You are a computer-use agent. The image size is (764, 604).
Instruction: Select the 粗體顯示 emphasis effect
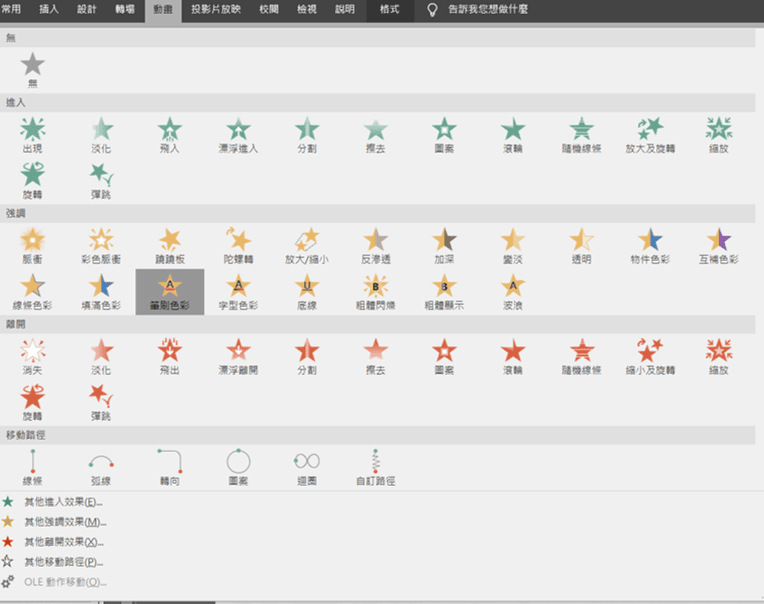click(x=444, y=292)
